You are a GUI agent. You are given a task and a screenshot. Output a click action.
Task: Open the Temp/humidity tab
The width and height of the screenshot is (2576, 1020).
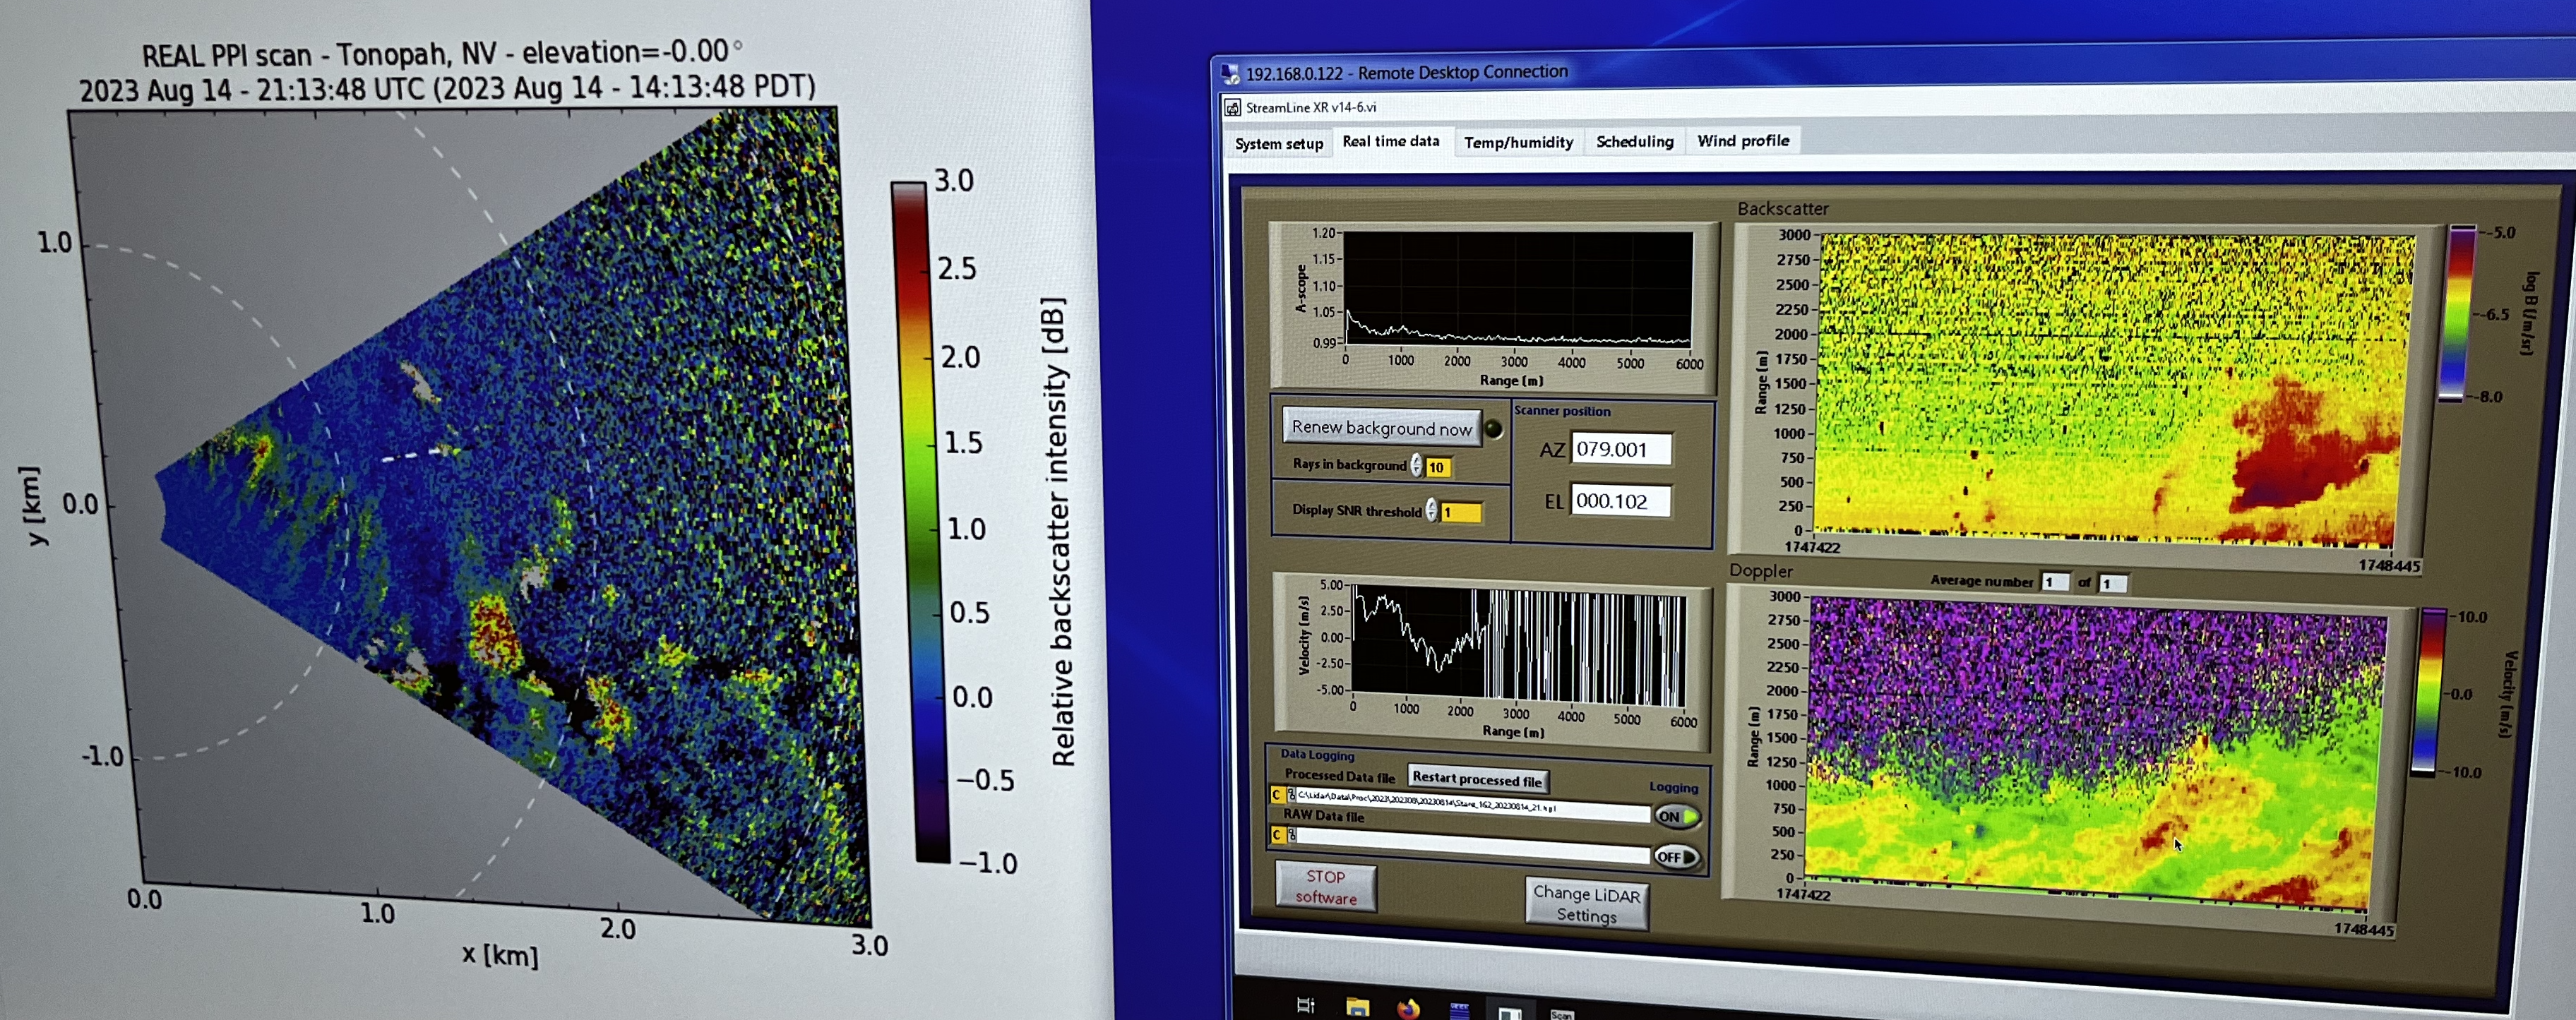[1518, 142]
